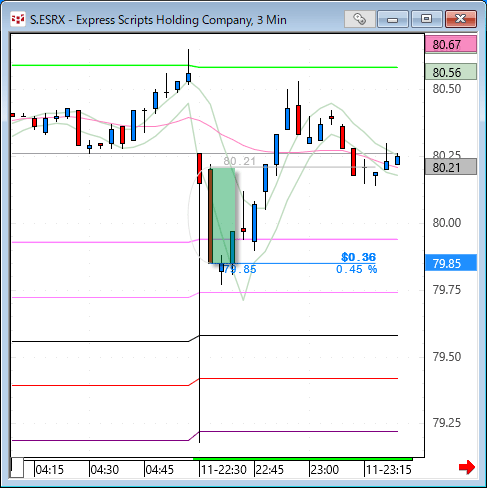487x488 pixels.
Task: Minimize the S.ESRX chart window
Action: point(393,19)
